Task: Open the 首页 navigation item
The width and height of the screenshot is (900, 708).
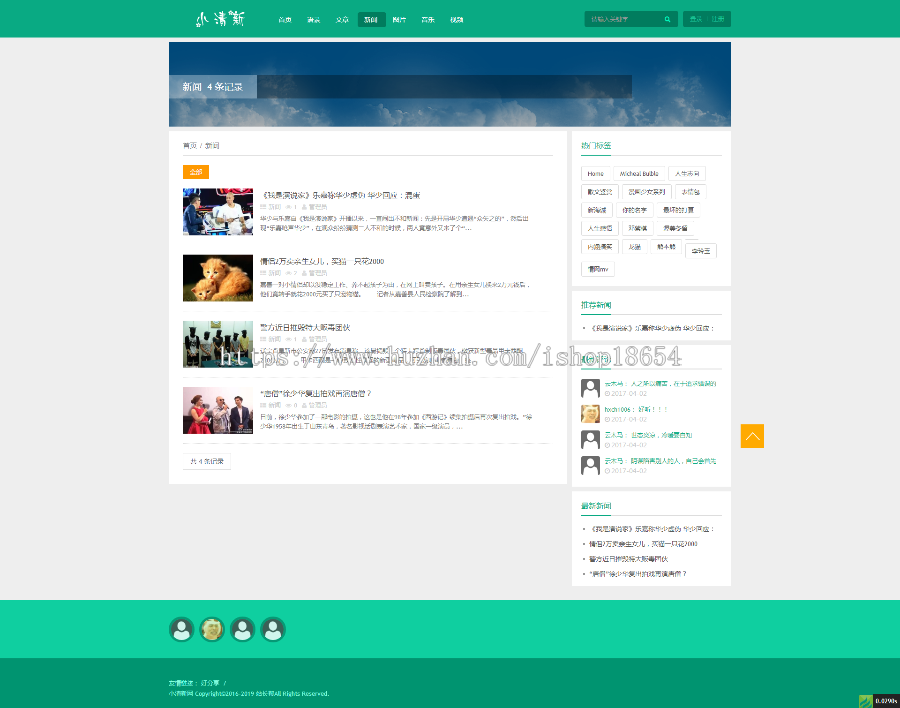Action: 285,20
